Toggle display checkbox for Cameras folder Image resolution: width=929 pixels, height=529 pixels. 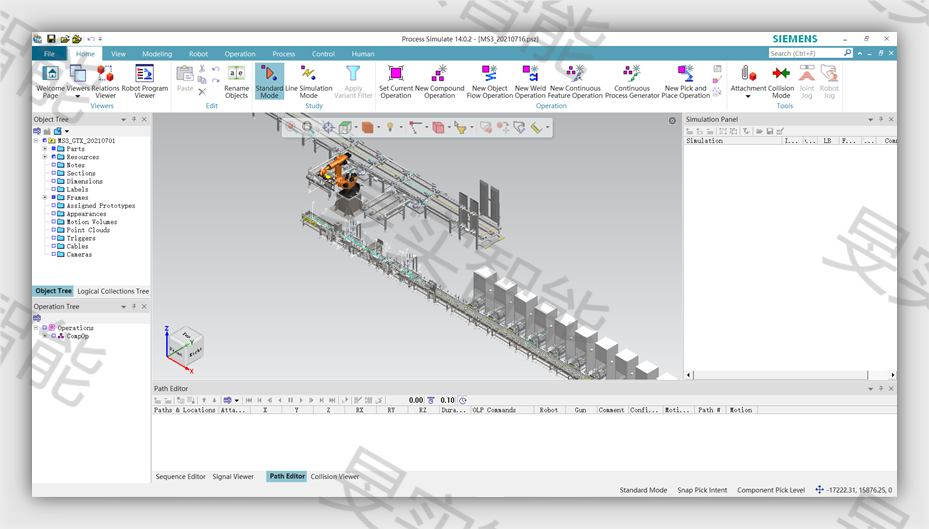(x=52, y=254)
